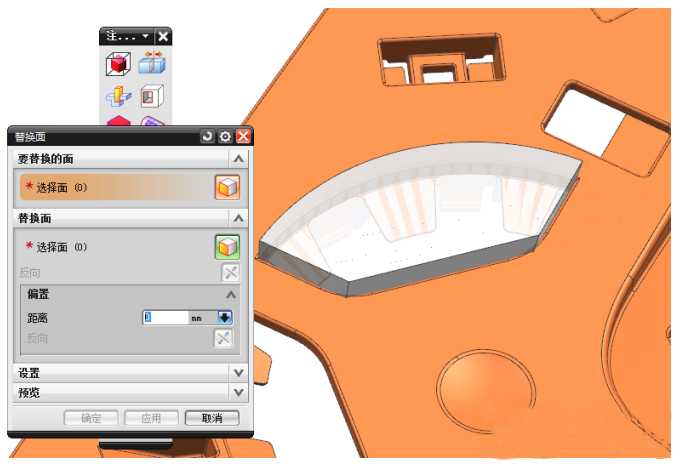Image resolution: width=680 pixels, height=466 pixels.
Task: Open the floating toolbar title dropdown menu
Action: point(147,36)
